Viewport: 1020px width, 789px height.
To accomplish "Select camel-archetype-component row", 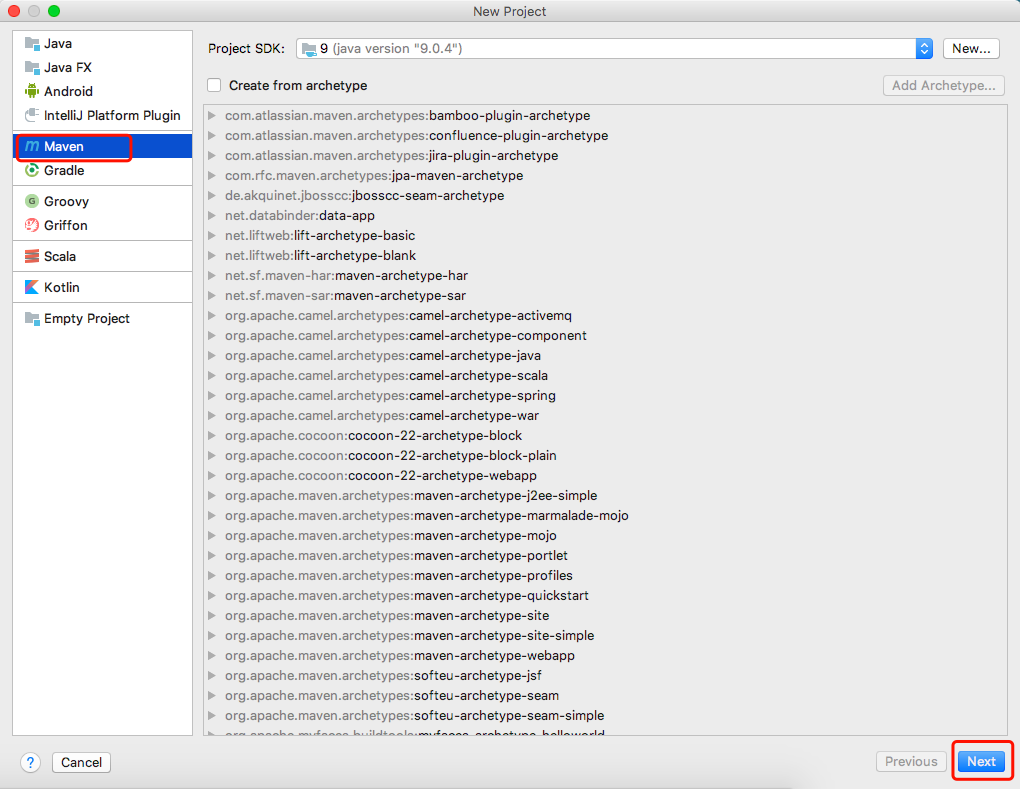I will coord(605,336).
